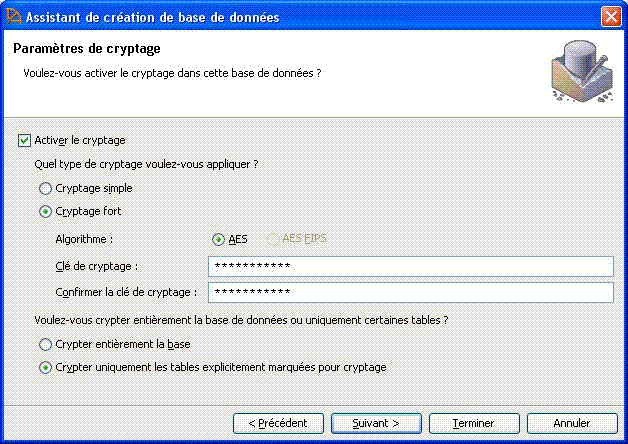Click the window title bar text

[151, 17]
